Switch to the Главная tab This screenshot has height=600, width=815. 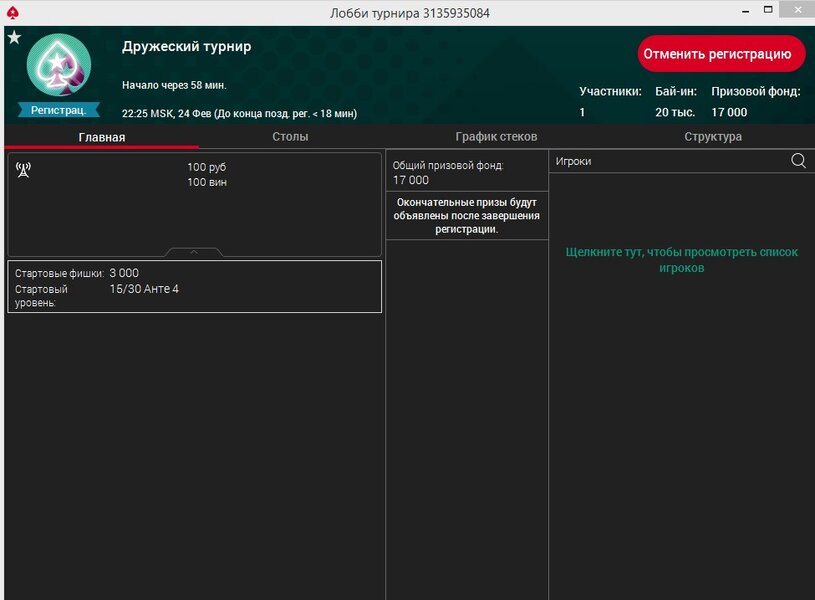coord(102,137)
